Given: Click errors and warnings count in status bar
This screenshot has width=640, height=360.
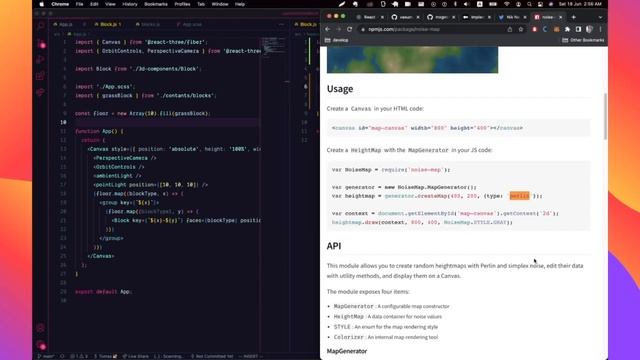Looking at the screenshot, I should pyautogui.click(x=79, y=356).
